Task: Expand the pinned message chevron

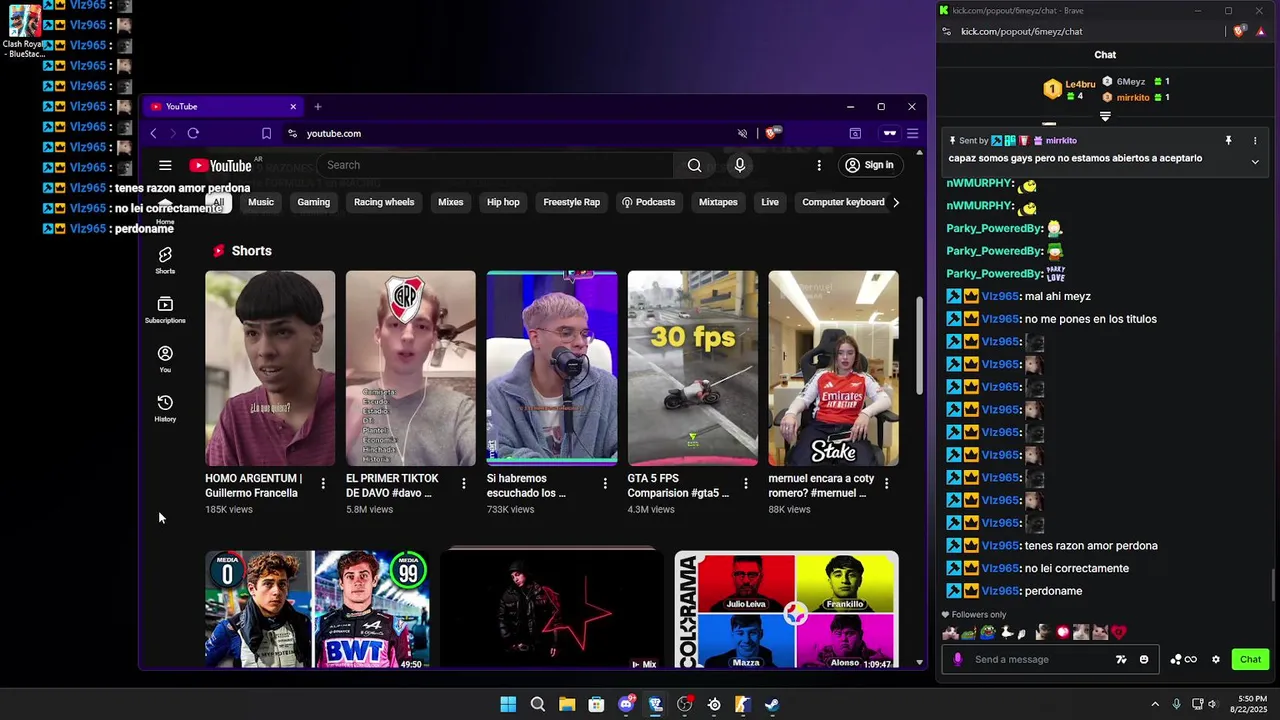Action: [x=1255, y=161]
